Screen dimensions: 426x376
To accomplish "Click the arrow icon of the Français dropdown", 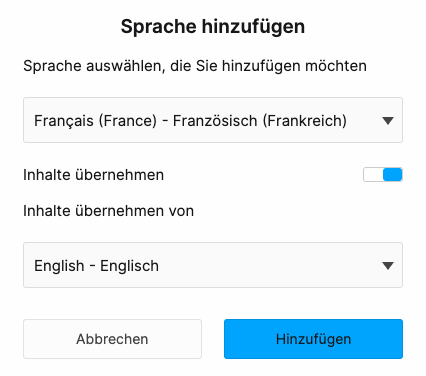I will [388, 121].
